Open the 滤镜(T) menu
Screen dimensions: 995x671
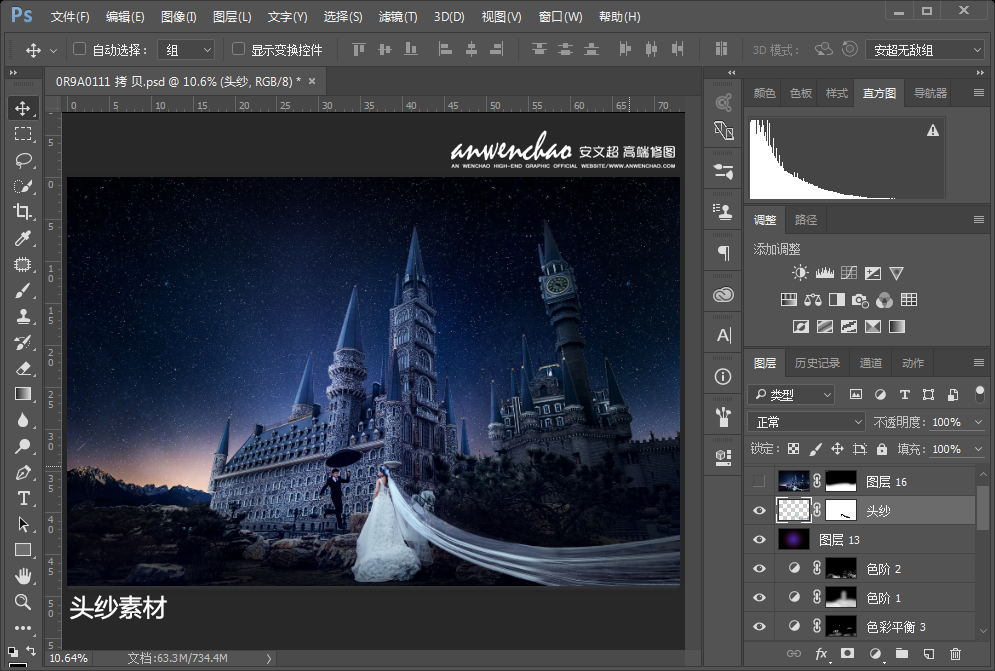point(398,17)
